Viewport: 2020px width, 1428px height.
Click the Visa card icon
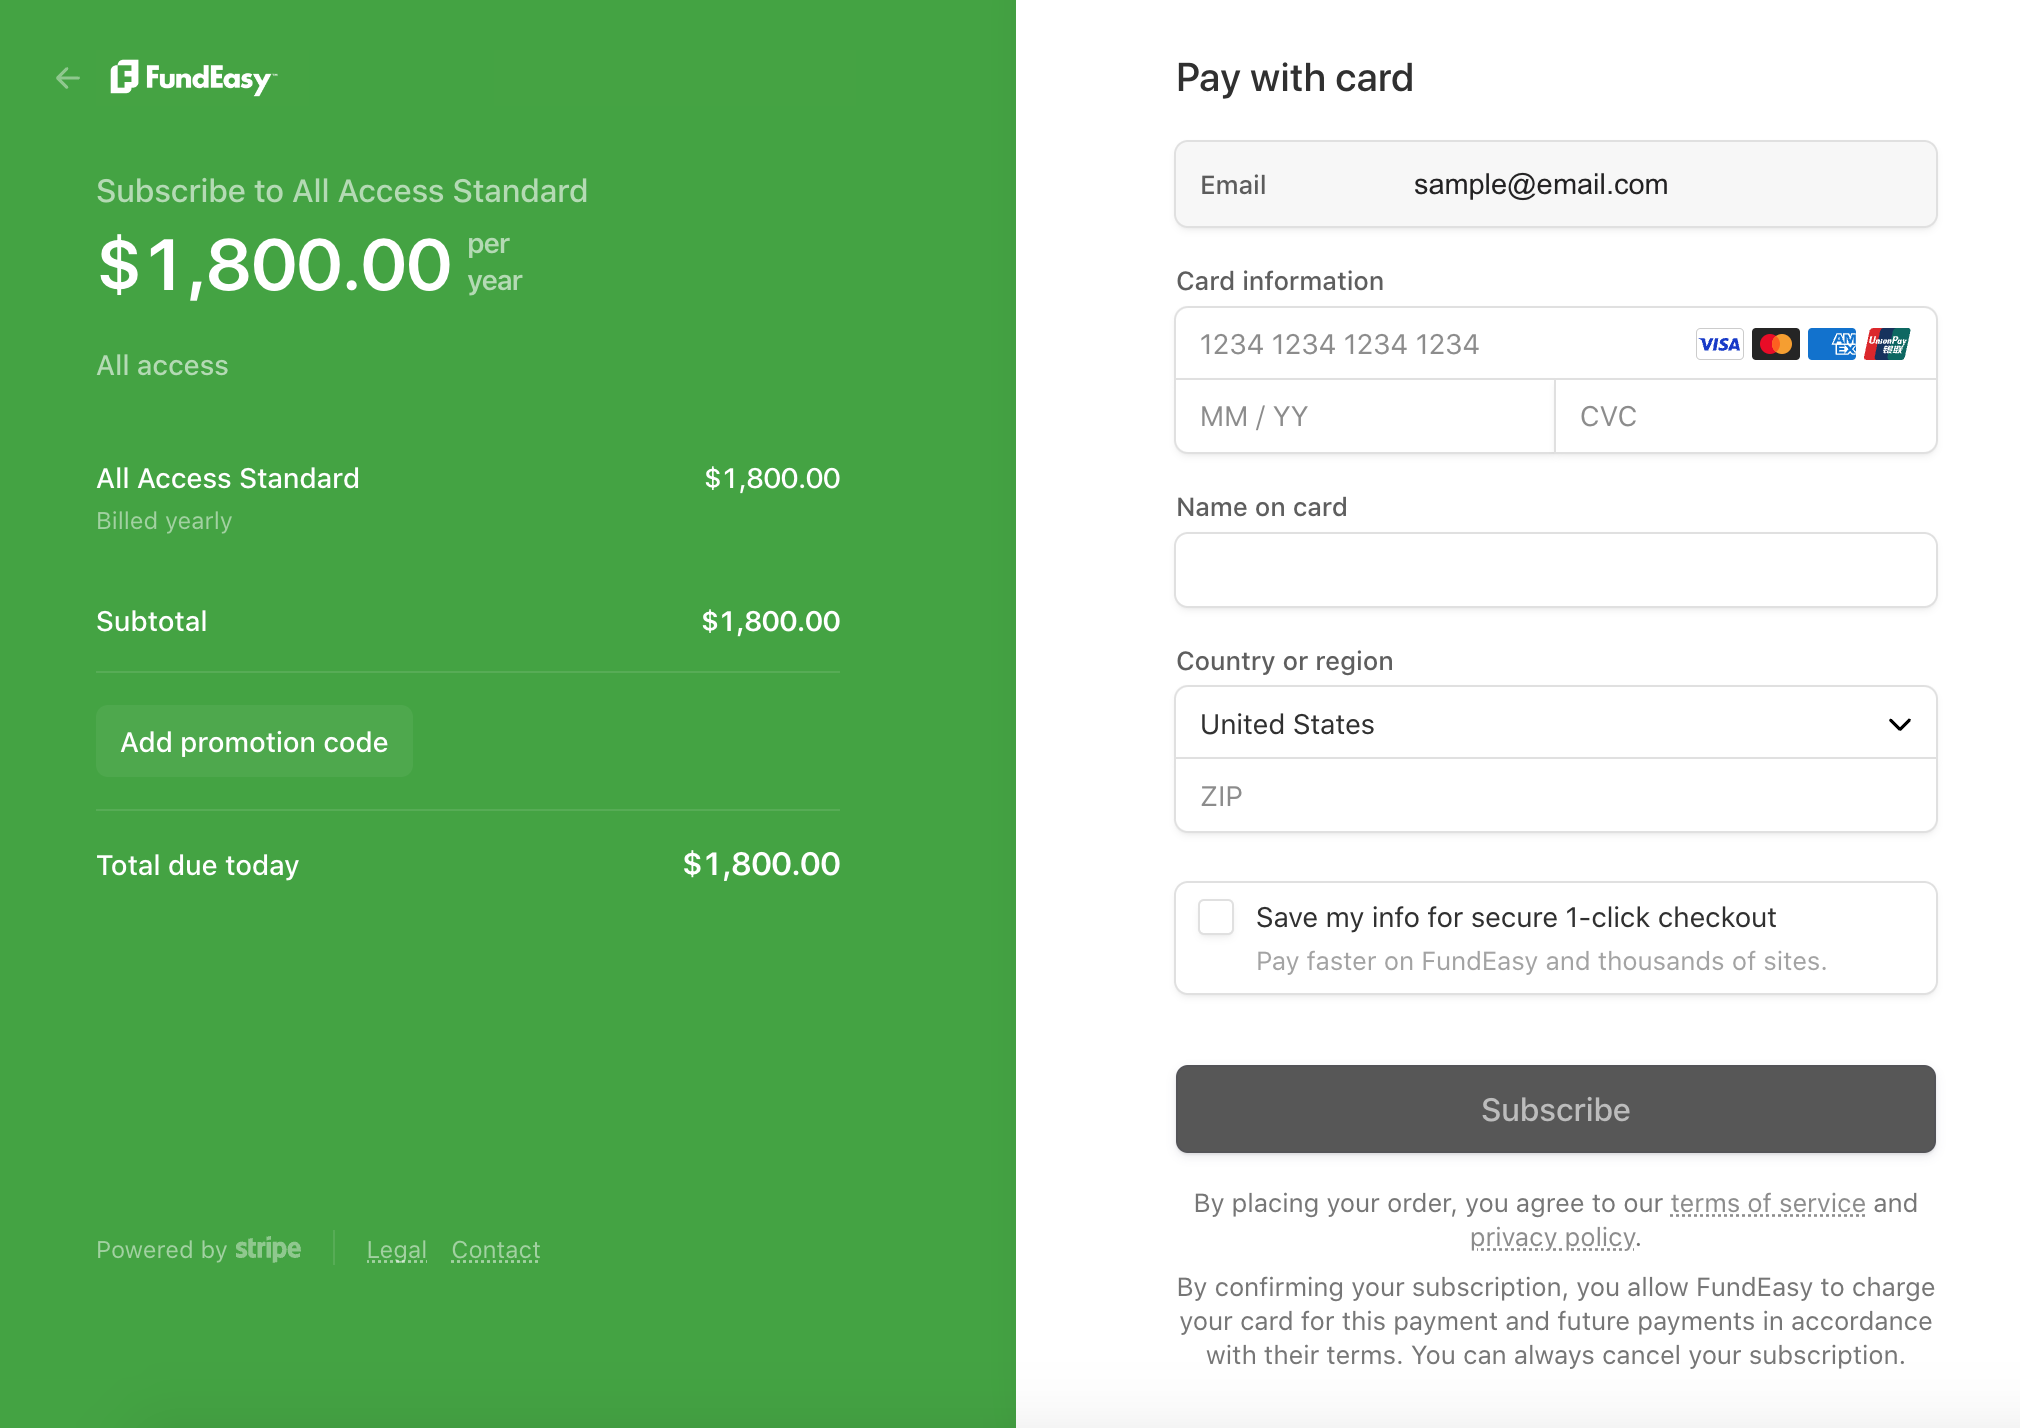(x=1719, y=344)
